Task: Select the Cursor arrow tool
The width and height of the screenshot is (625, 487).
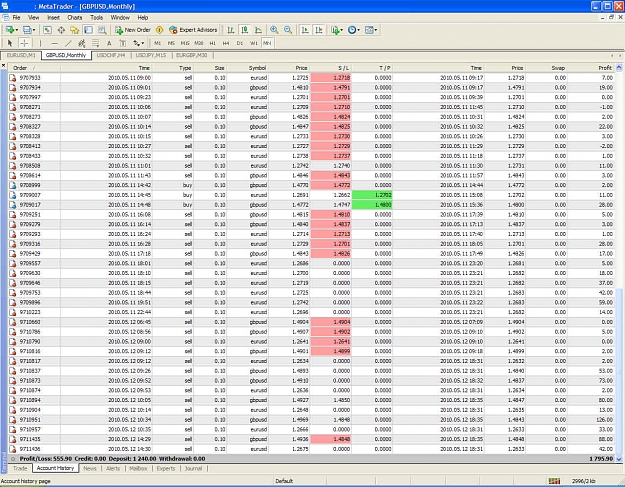Action: (x=10, y=43)
